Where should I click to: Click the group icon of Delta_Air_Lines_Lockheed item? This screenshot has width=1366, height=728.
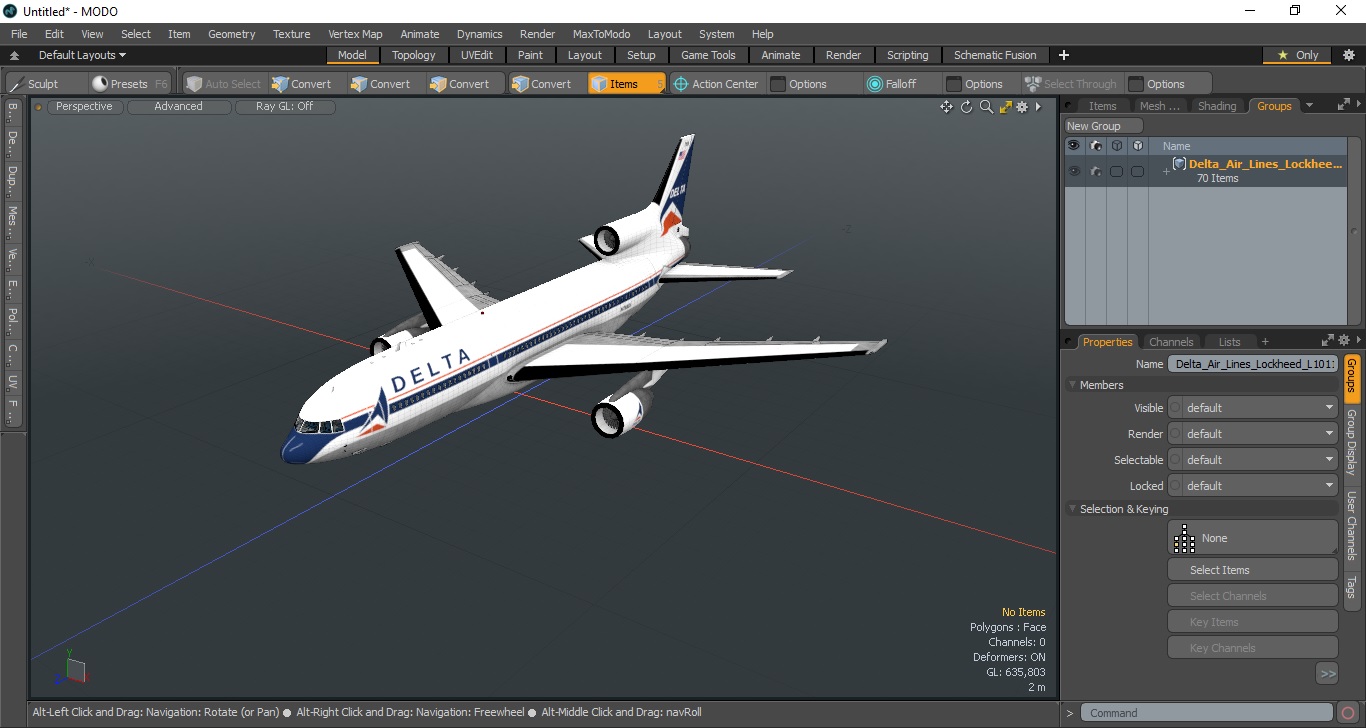click(1179, 164)
